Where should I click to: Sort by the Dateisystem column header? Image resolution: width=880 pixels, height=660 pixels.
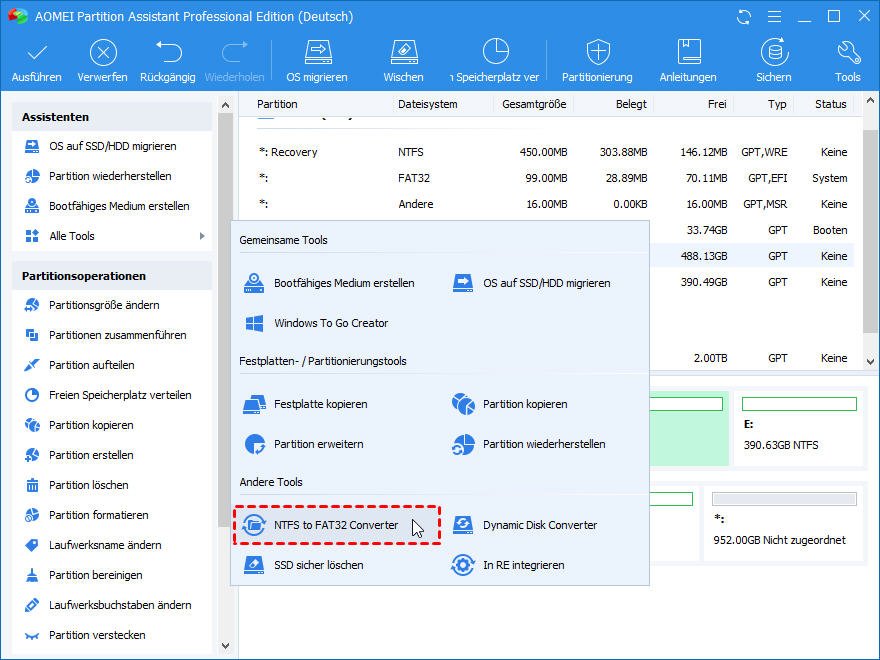[428, 104]
